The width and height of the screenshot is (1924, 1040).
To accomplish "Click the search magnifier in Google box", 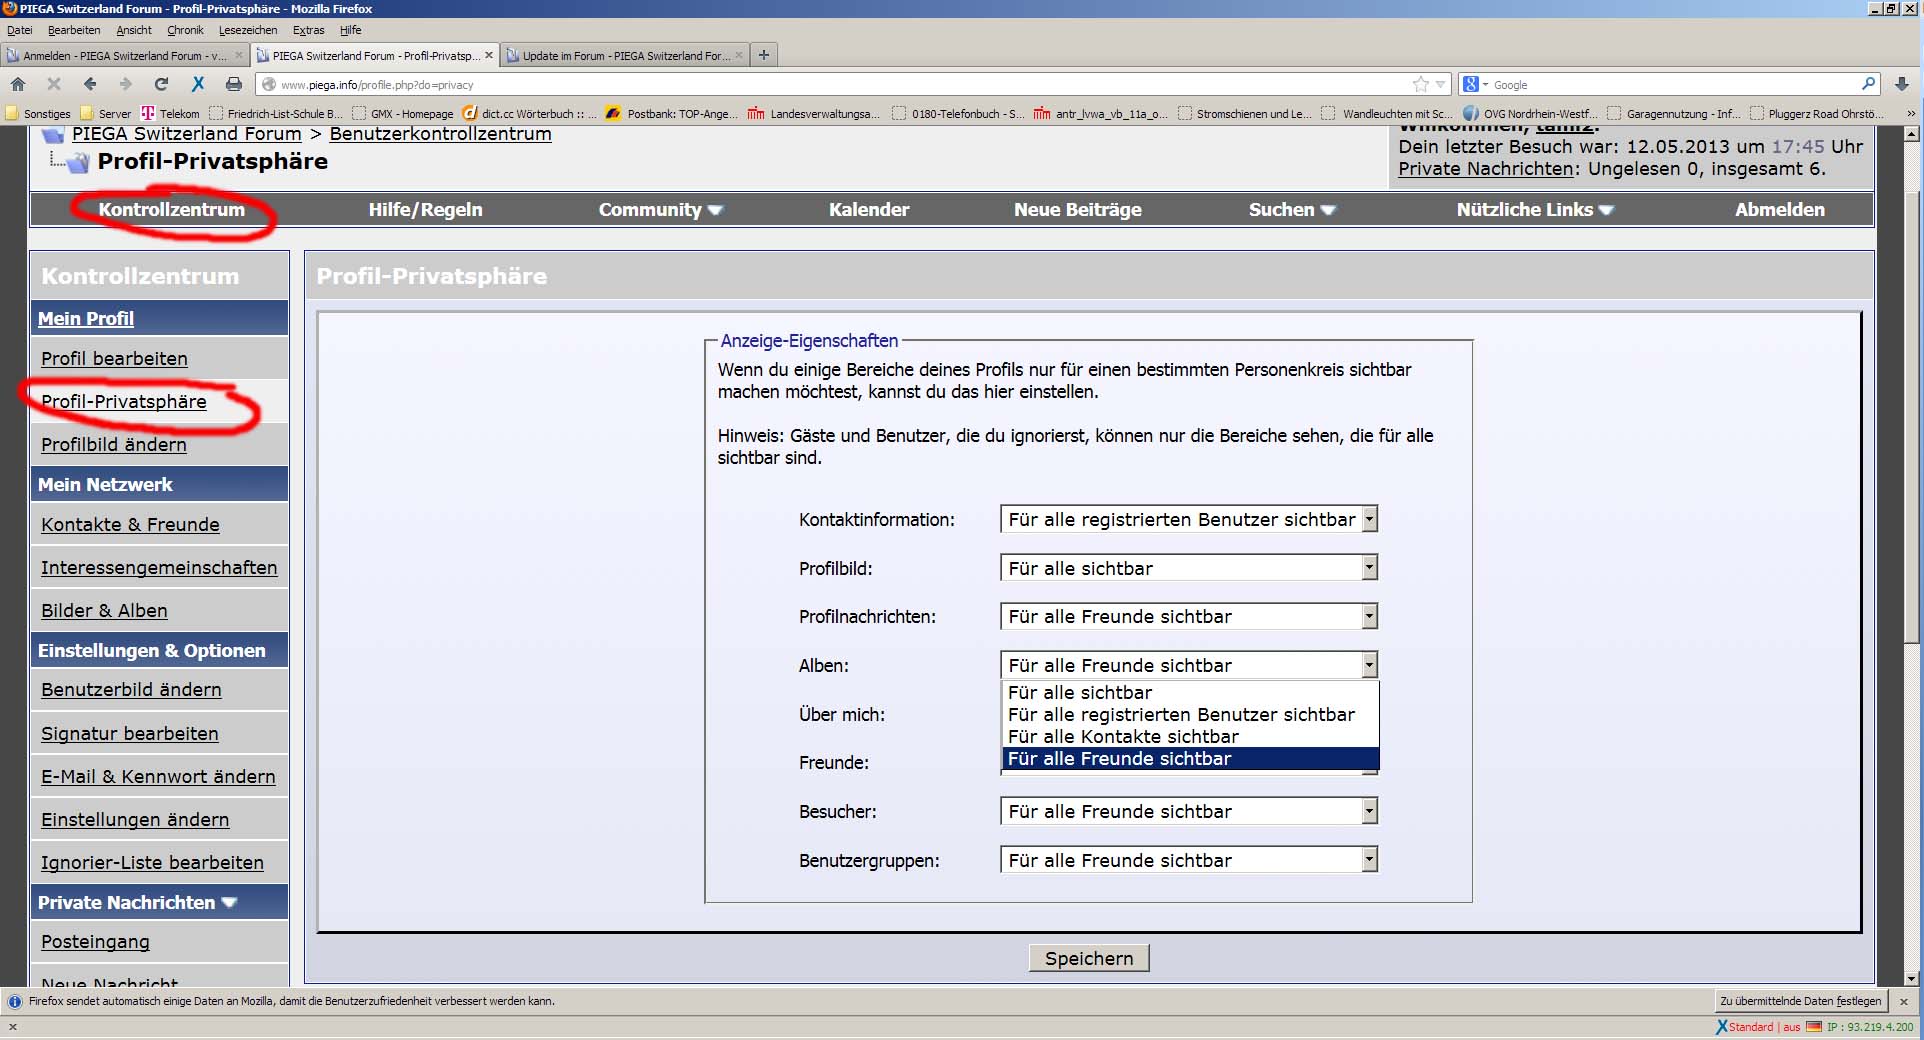I will 1868,84.
